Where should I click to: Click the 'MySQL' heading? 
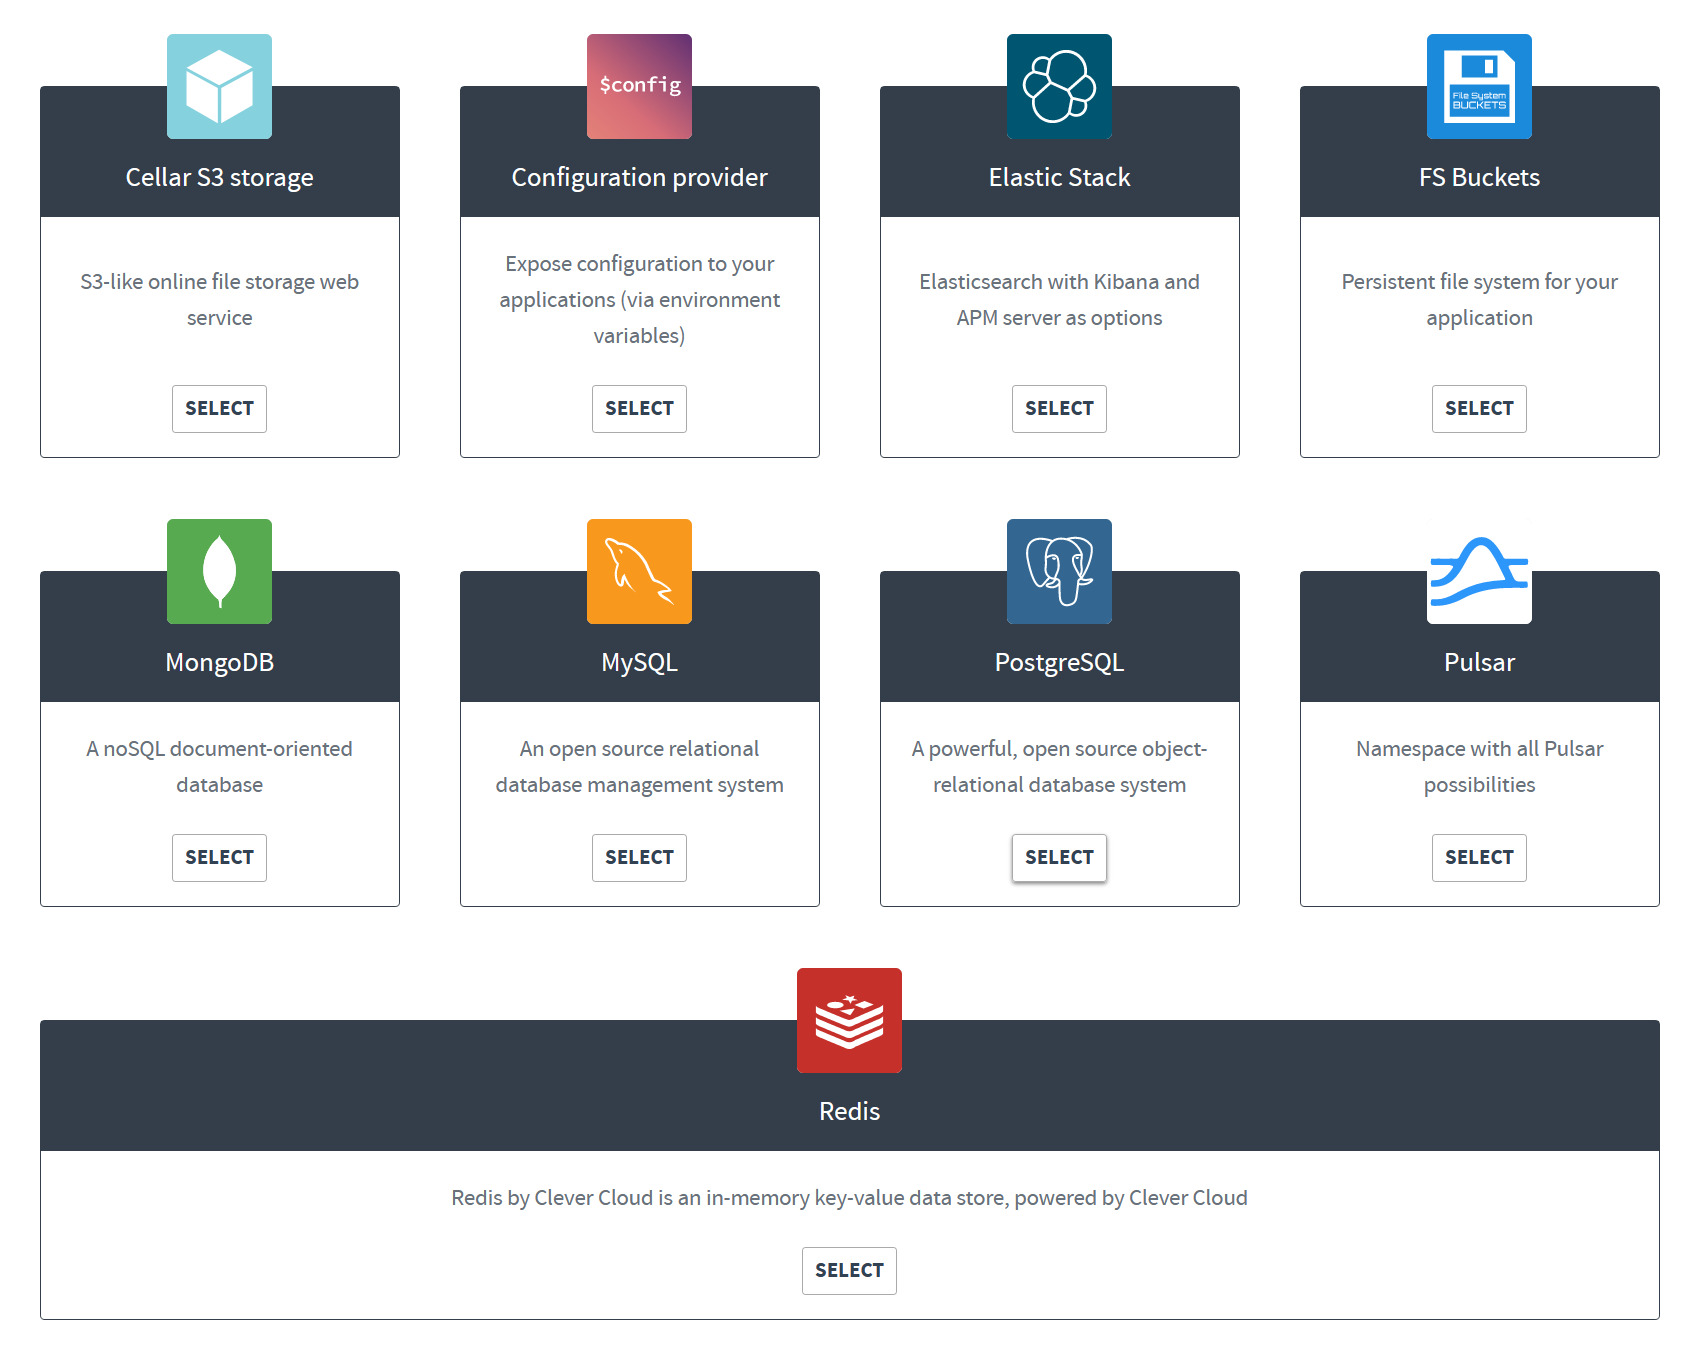(639, 663)
